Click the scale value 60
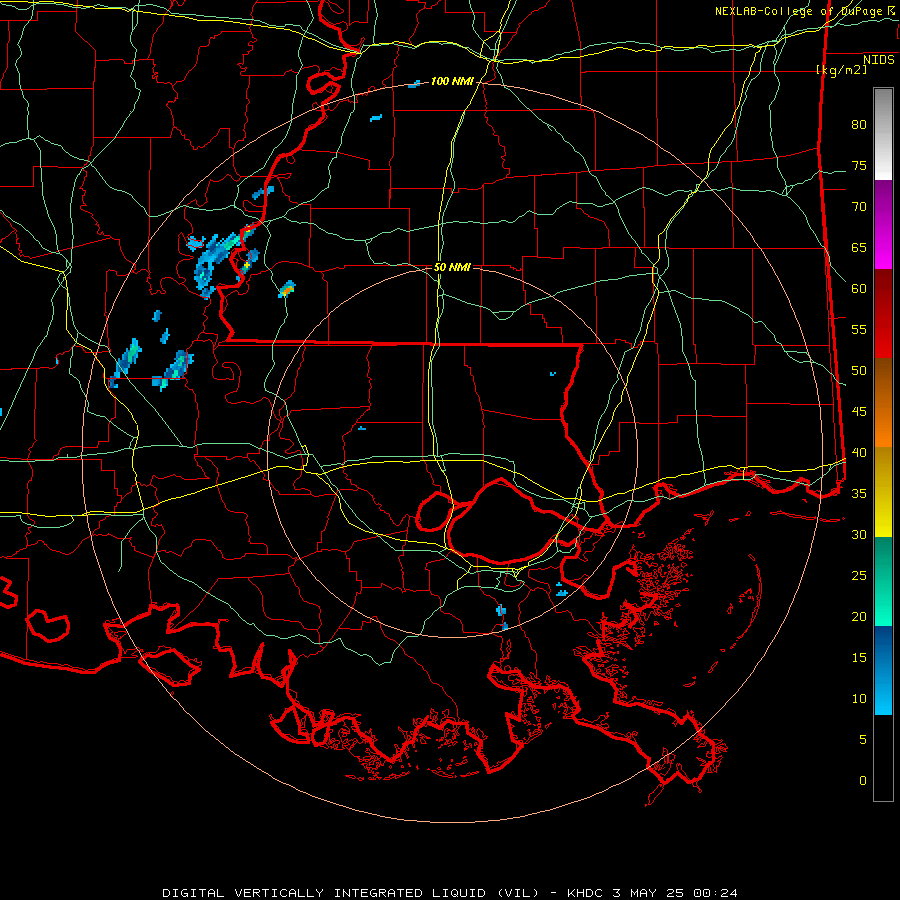Screen dimensions: 900x900 (859, 289)
